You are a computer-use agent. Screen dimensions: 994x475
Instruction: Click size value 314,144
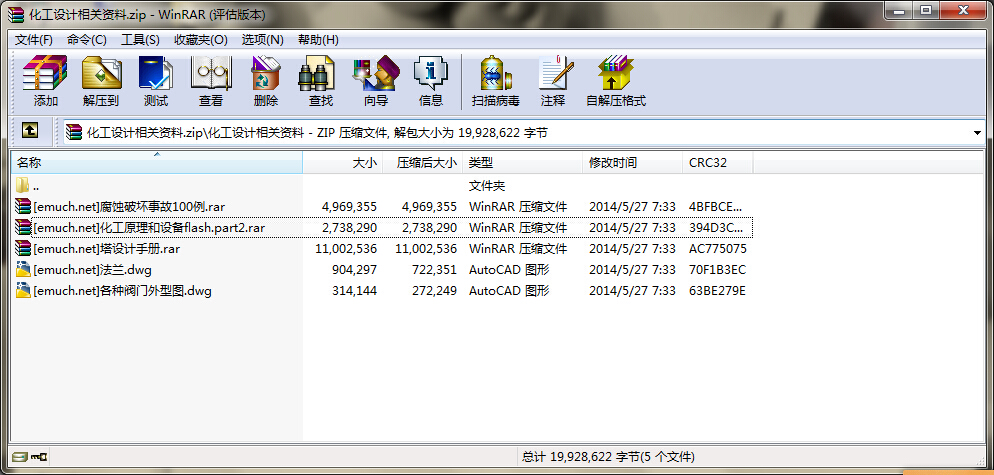354,292
